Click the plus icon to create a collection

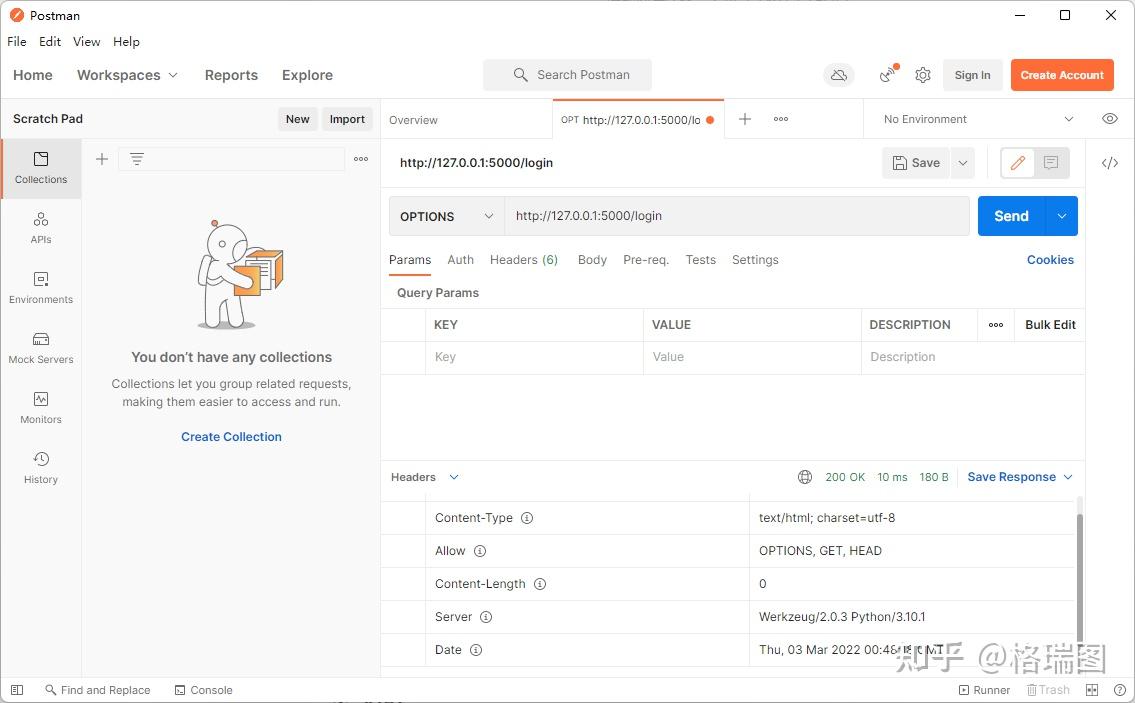tap(102, 159)
